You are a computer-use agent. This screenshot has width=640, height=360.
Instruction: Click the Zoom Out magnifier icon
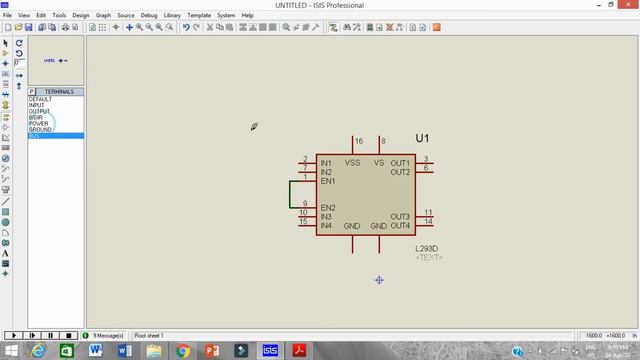click(149, 27)
